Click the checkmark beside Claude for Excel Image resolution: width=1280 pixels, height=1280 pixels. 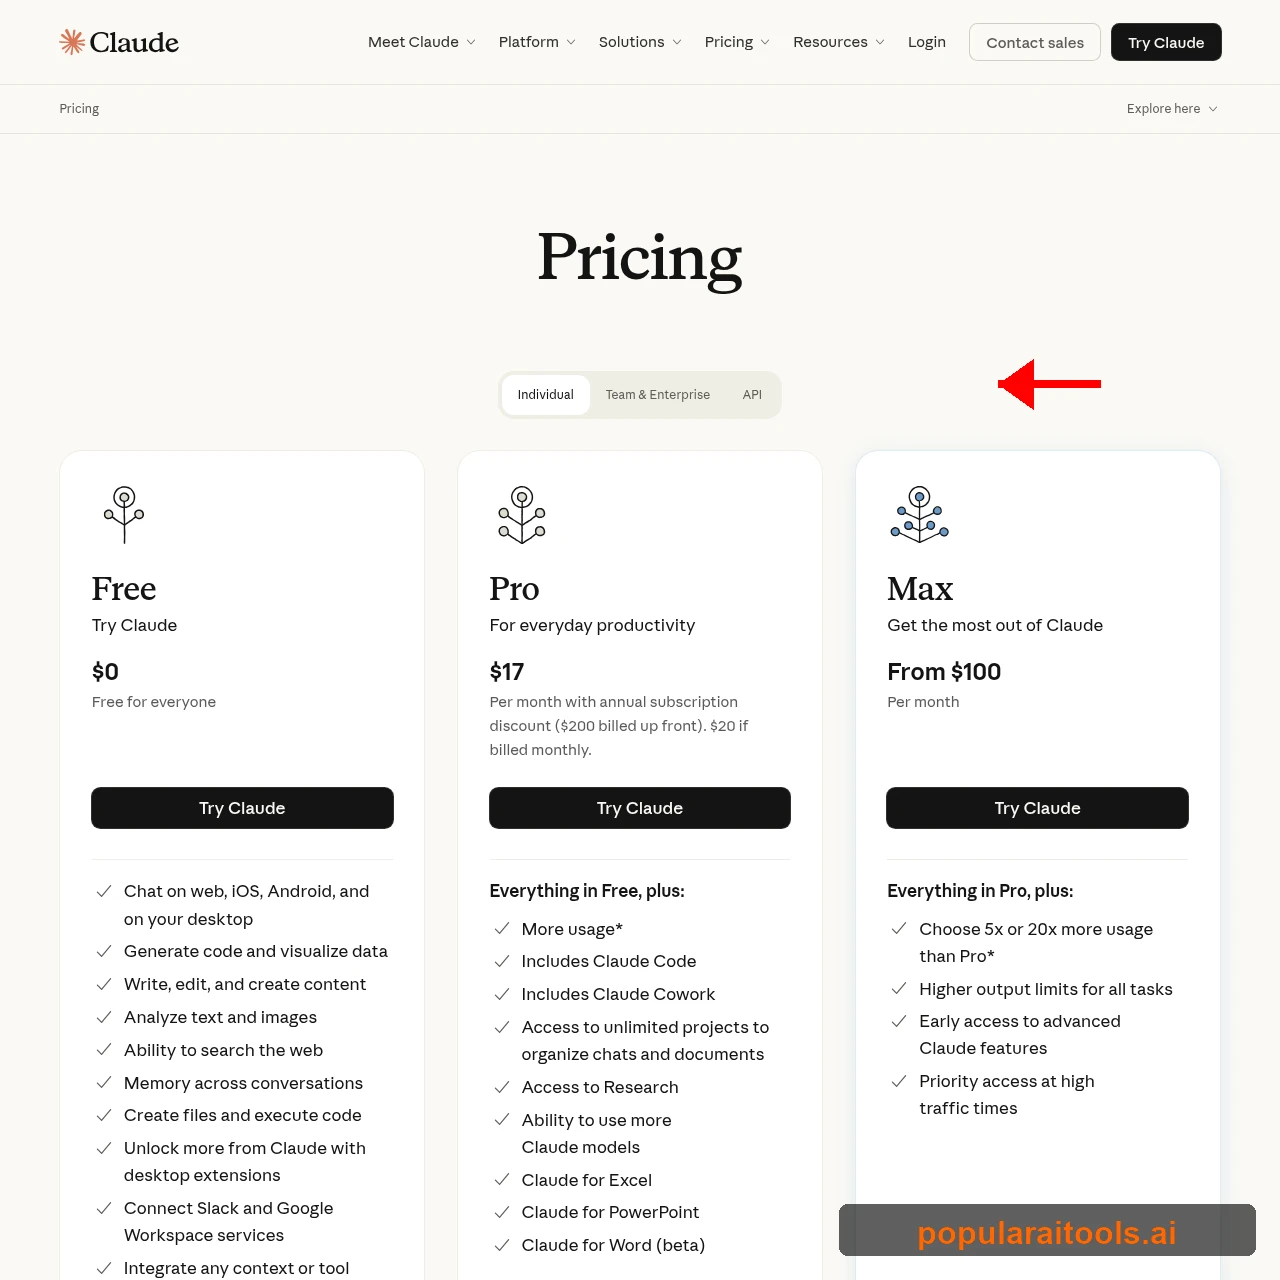coord(502,1180)
